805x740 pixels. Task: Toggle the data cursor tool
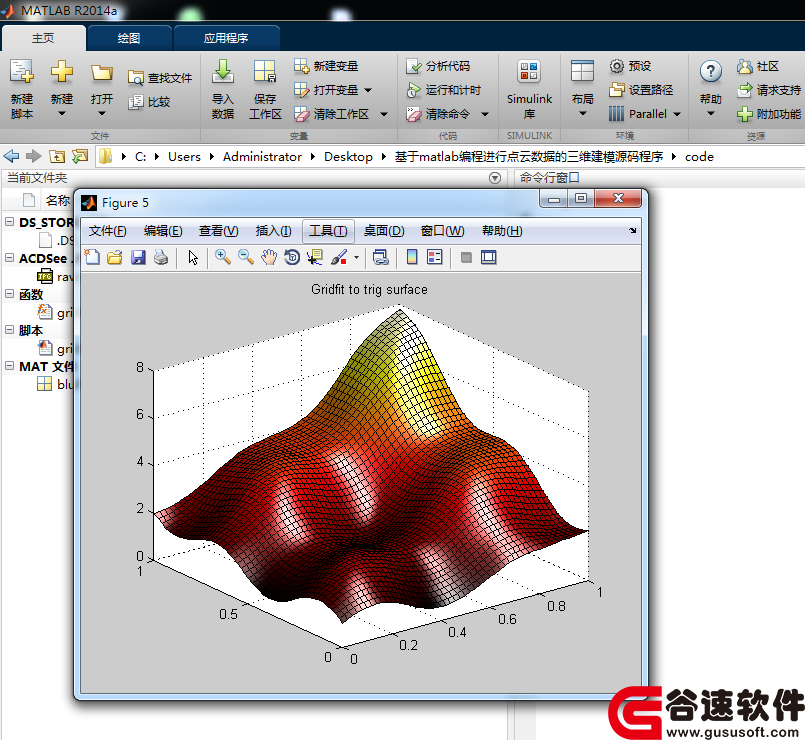pyautogui.click(x=315, y=257)
